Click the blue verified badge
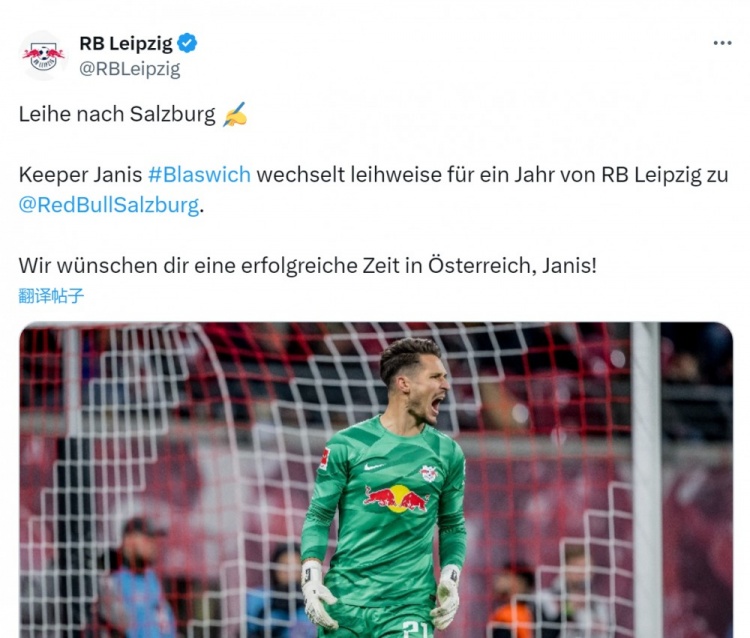The width and height of the screenshot is (750, 638). pos(187,44)
